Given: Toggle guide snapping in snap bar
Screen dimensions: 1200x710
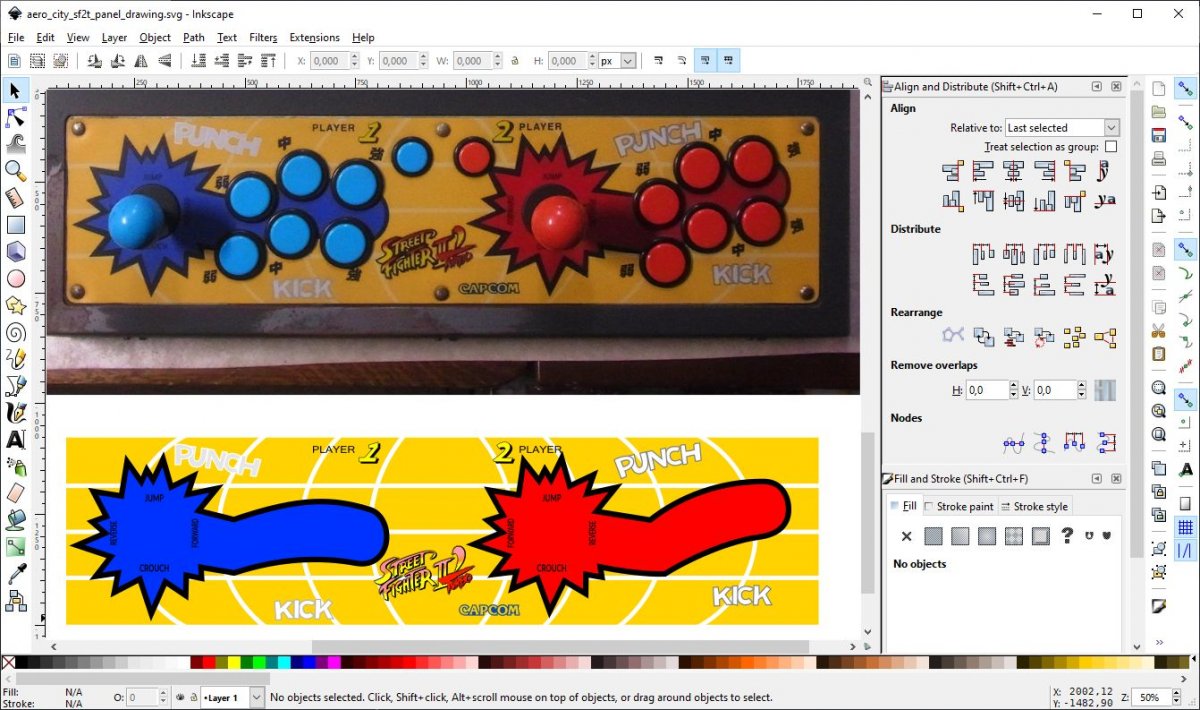Looking at the screenshot, I should pyautogui.click(x=1186, y=550).
